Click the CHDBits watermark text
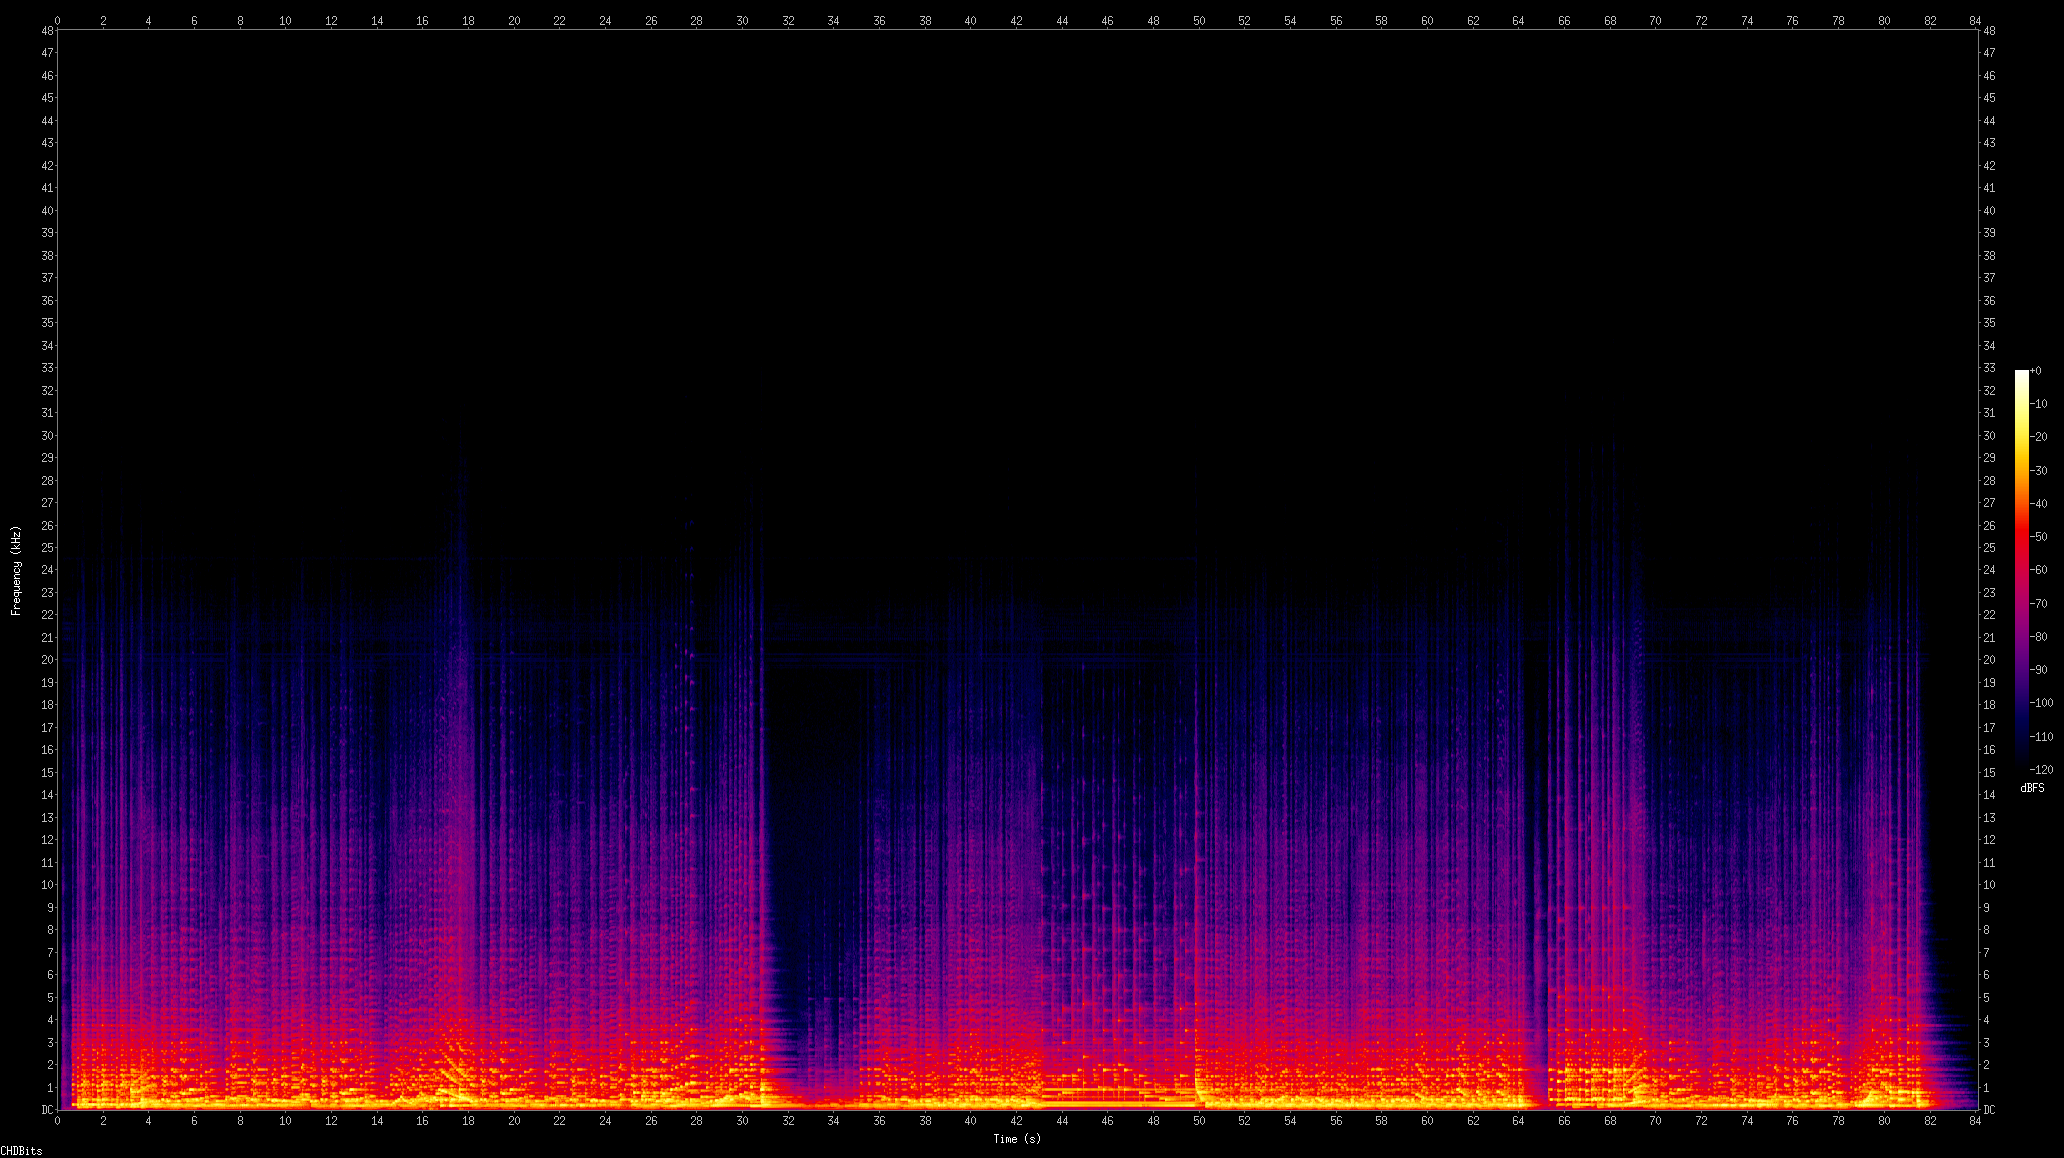 pos(21,1151)
